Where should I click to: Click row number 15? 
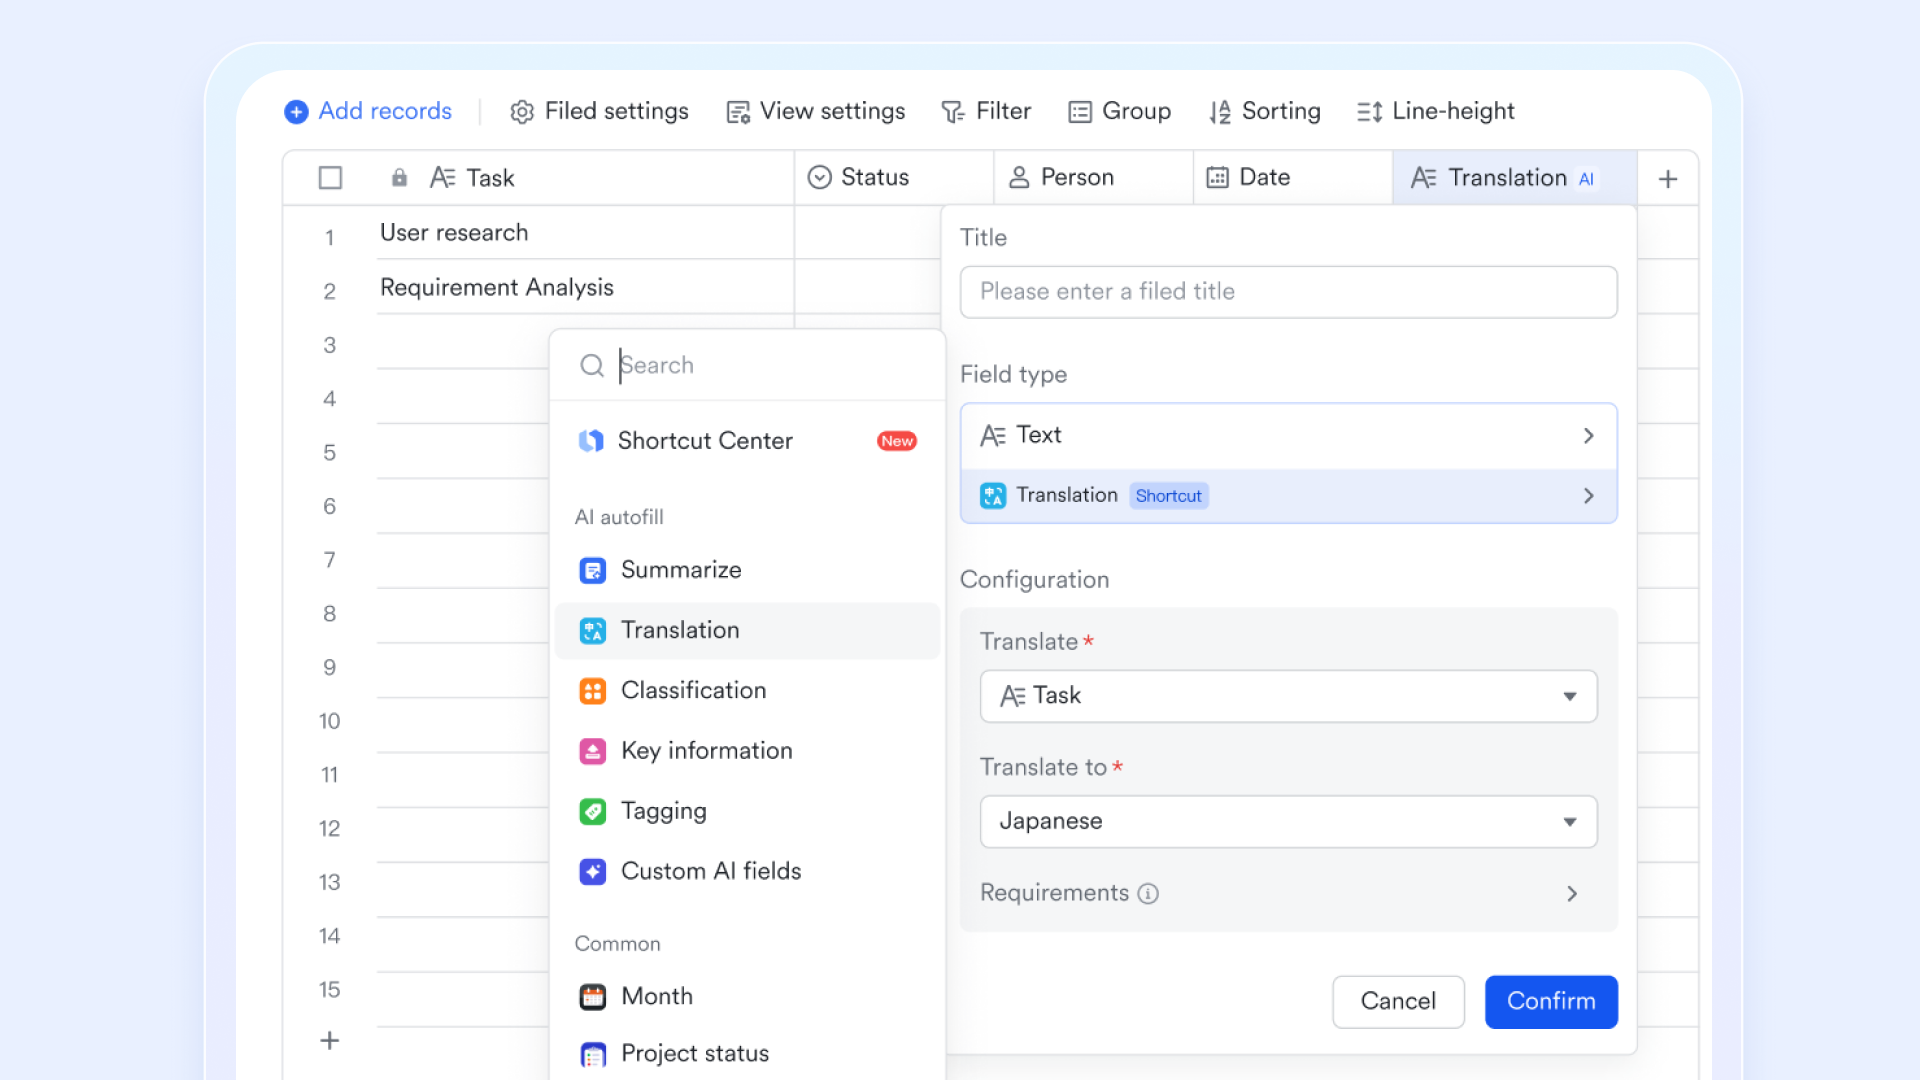tap(329, 990)
